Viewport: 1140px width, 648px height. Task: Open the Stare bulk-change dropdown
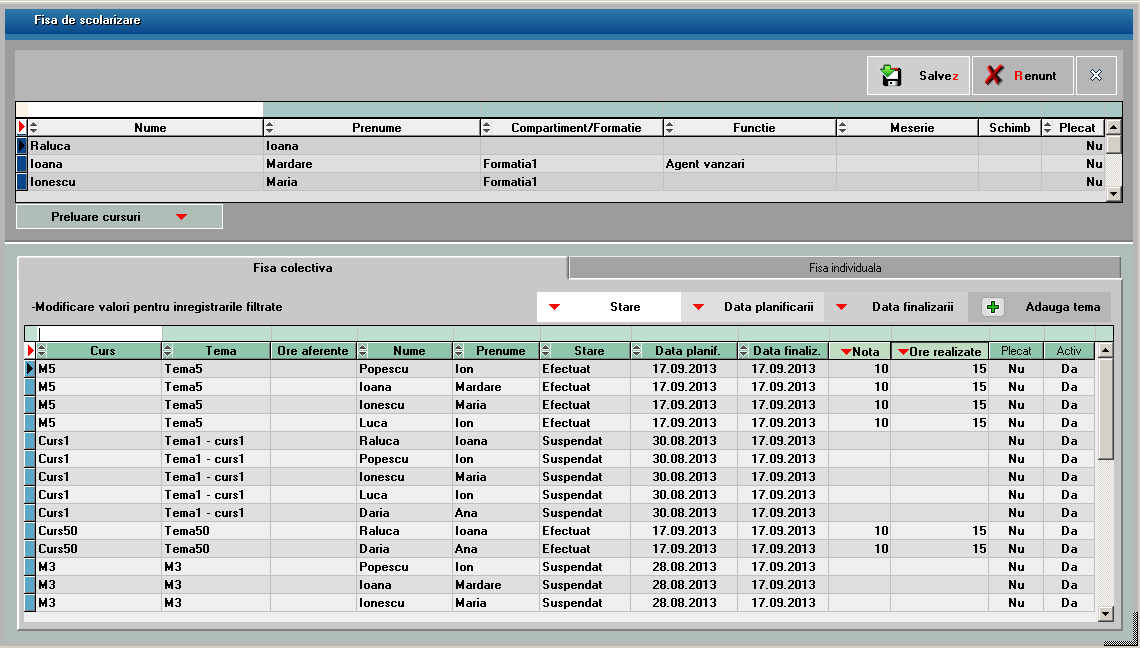tap(609, 307)
